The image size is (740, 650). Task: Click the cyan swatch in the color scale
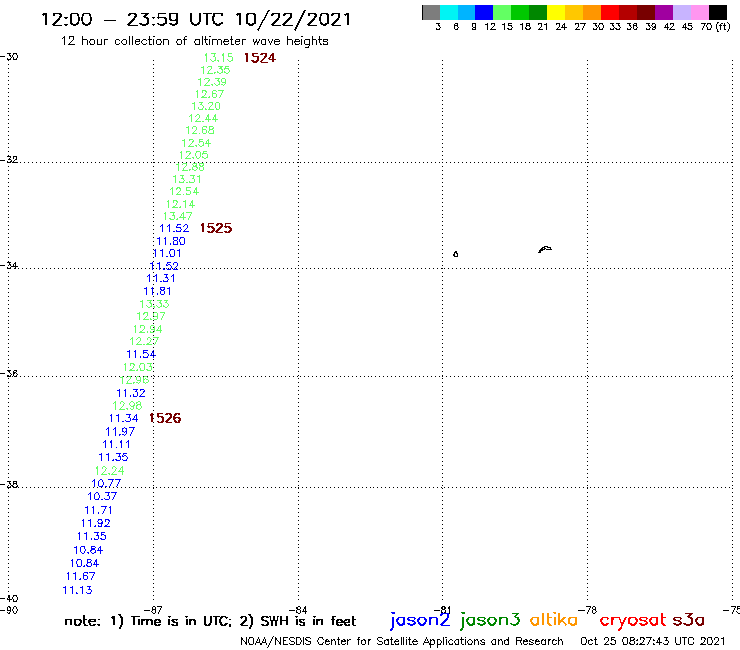point(449,12)
